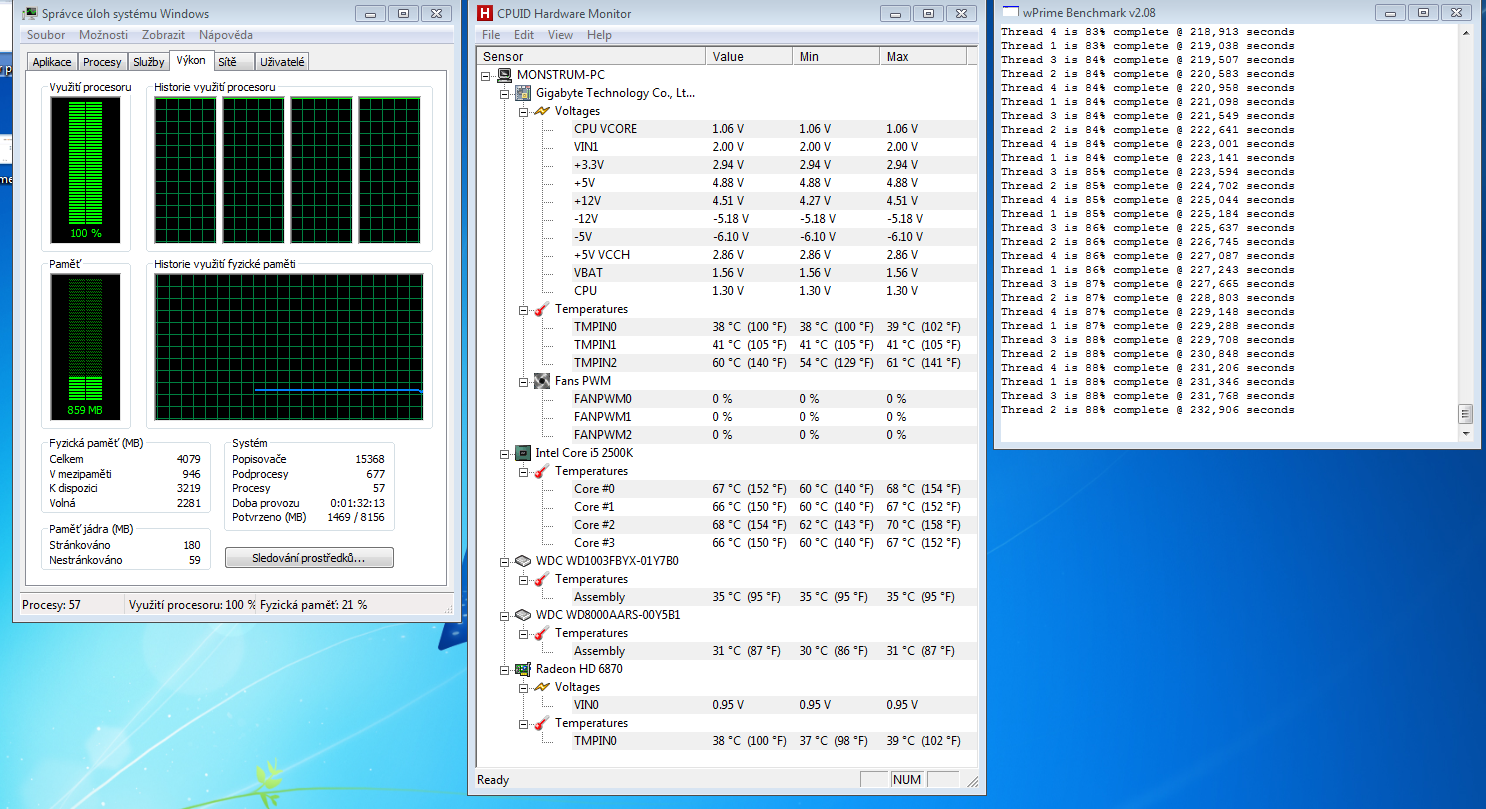
Task: Click the CPU Temperatures thermometer icon
Action: click(x=541, y=471)
